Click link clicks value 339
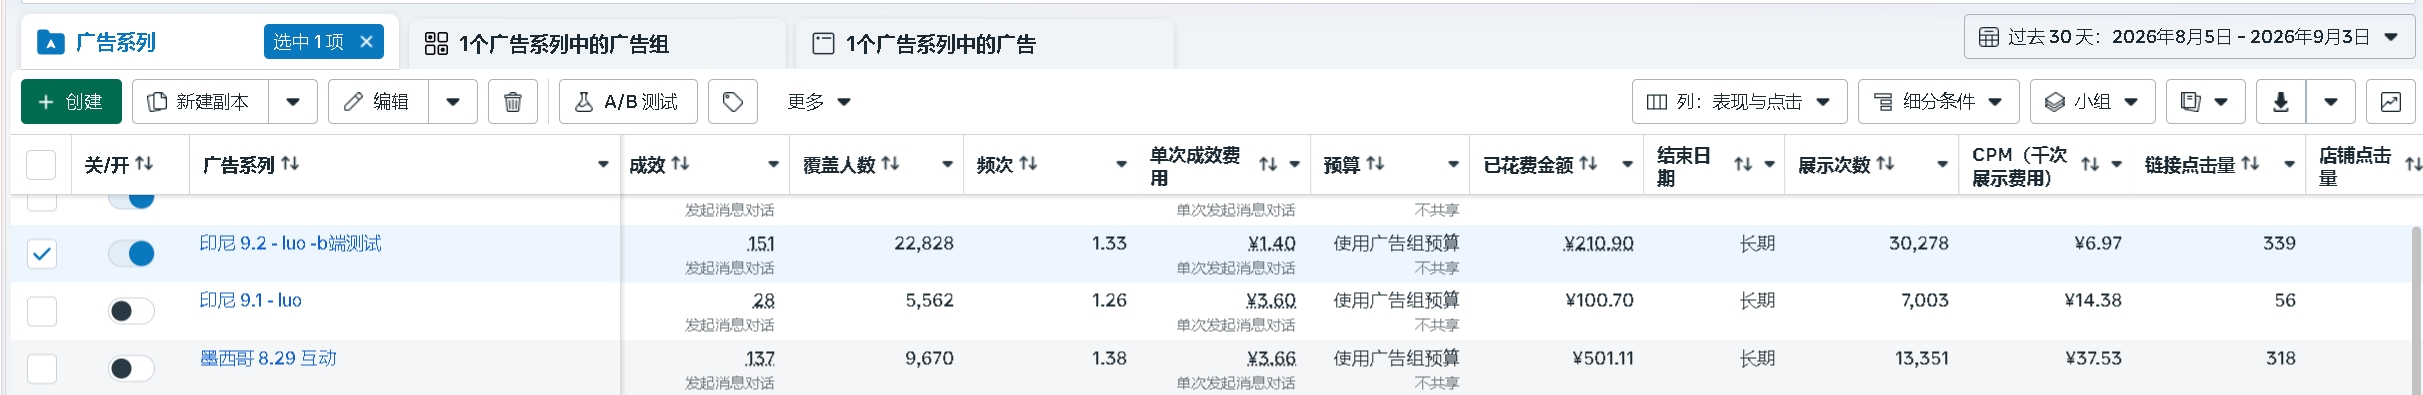Viewport: 2423px width, 395px height. pyautogui.click(x=2279, y=243)
